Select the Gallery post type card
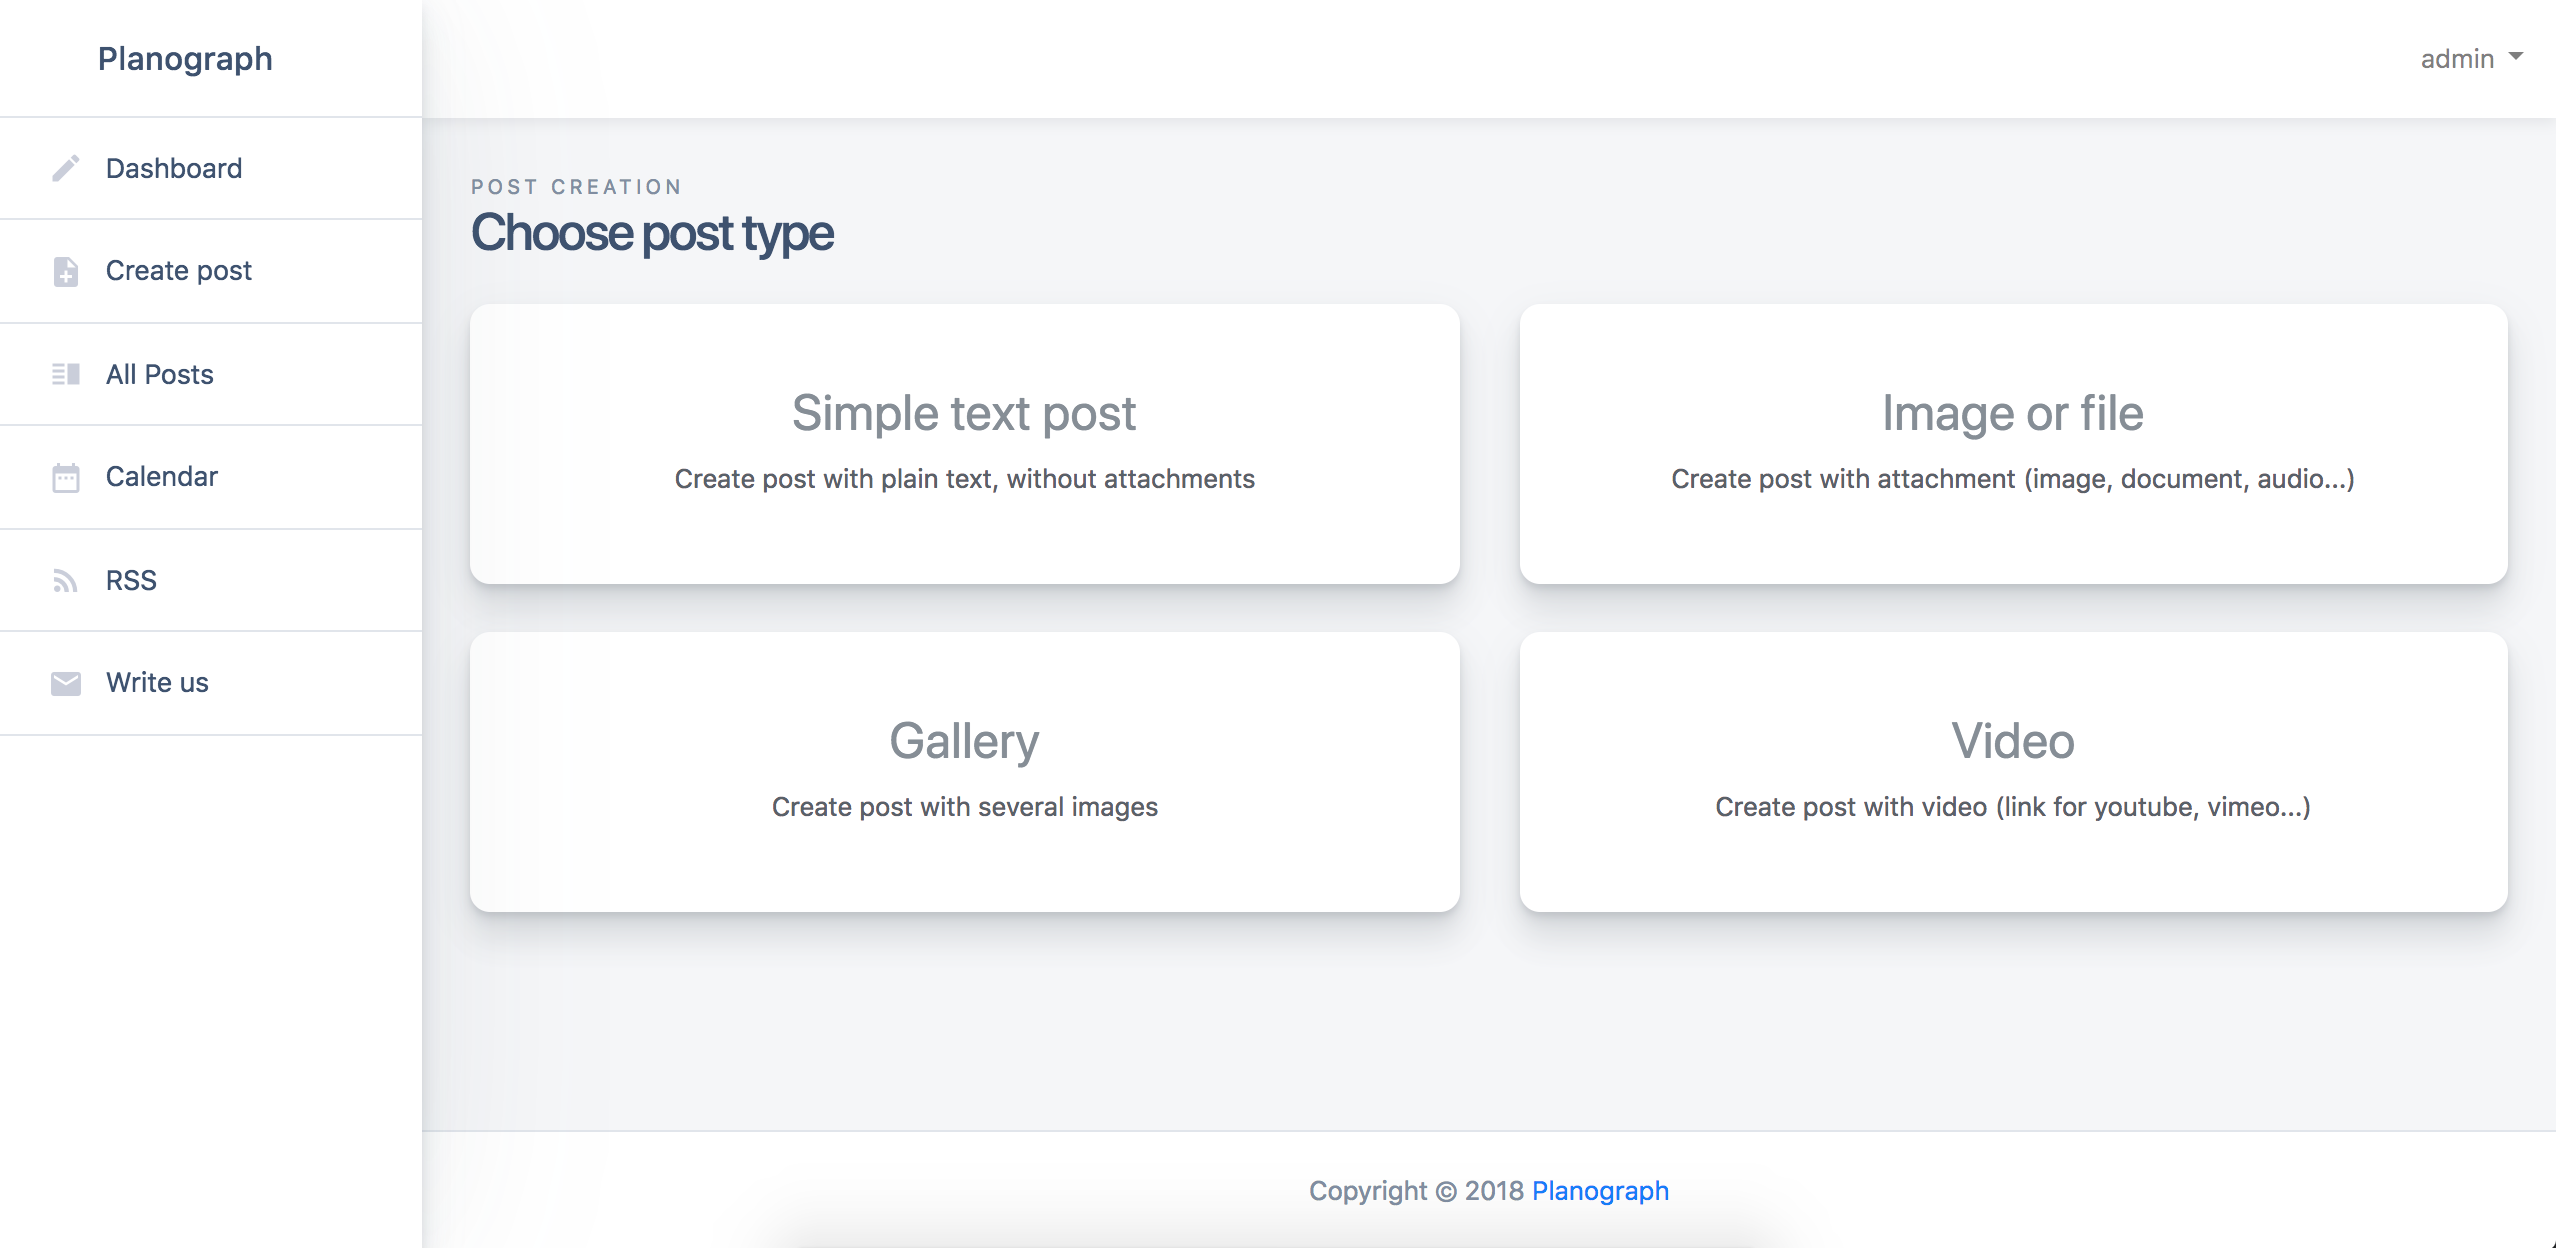This screenshot has height=1248, width=2556. (x=965, y=772)
